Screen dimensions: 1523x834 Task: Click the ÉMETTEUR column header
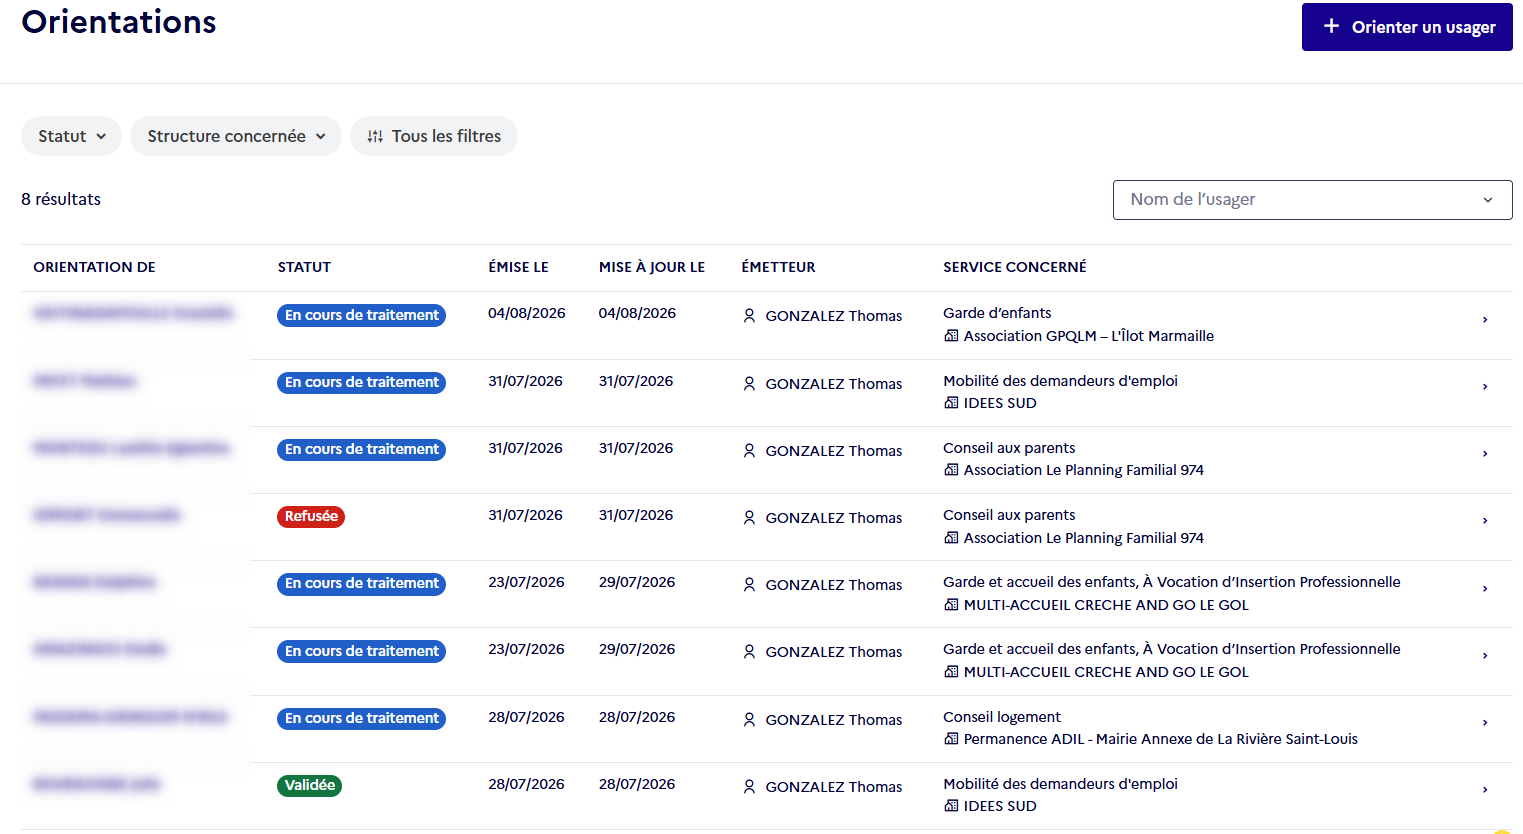[x=778, y=267]
